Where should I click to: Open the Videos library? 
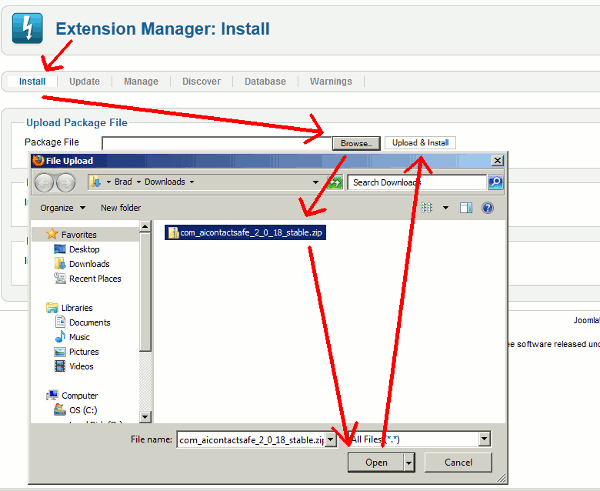[81, 366]
